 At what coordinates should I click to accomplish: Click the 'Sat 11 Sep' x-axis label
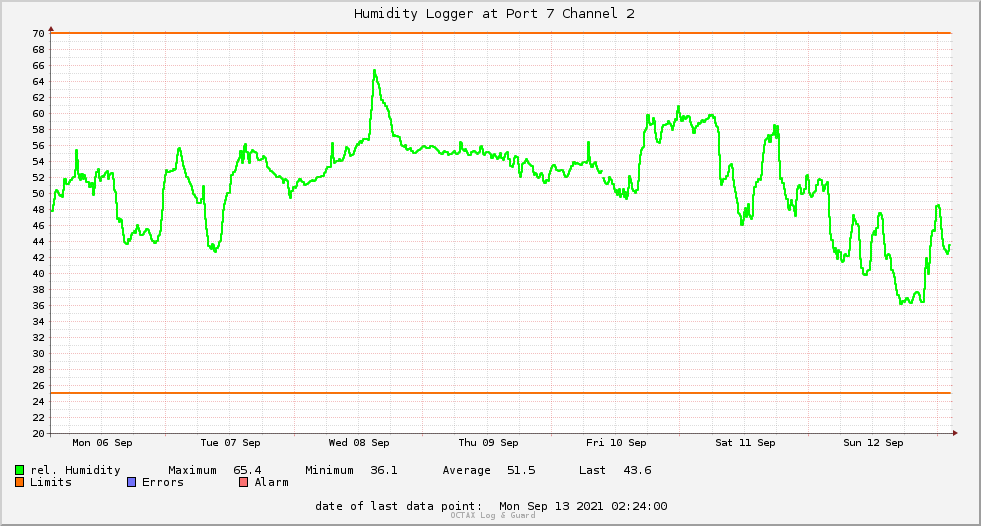click(x=745, y=443)
